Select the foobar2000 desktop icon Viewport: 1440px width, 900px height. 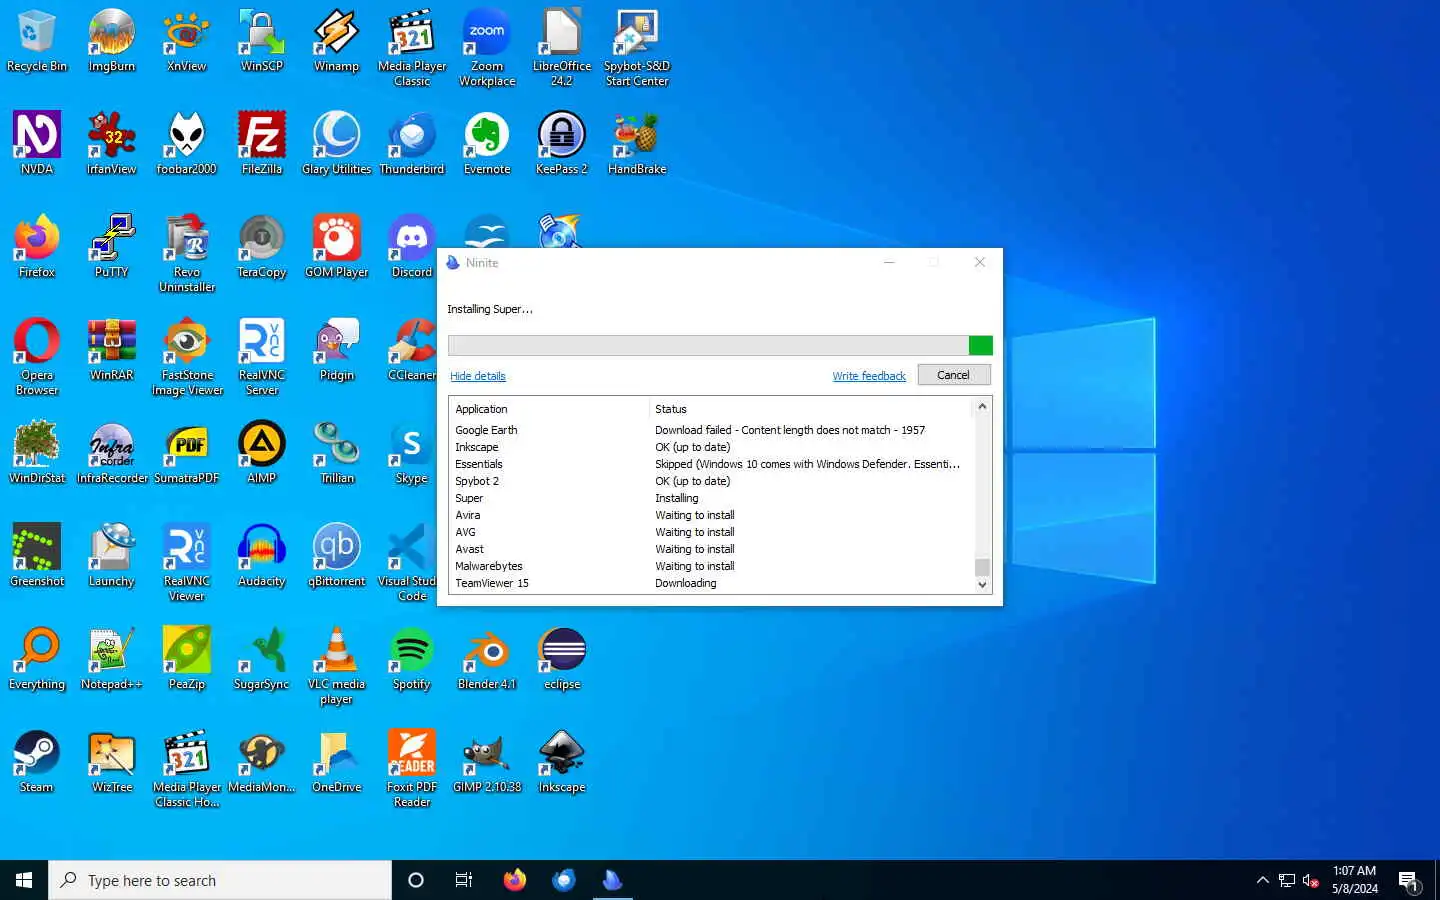(x=187, y=144)
